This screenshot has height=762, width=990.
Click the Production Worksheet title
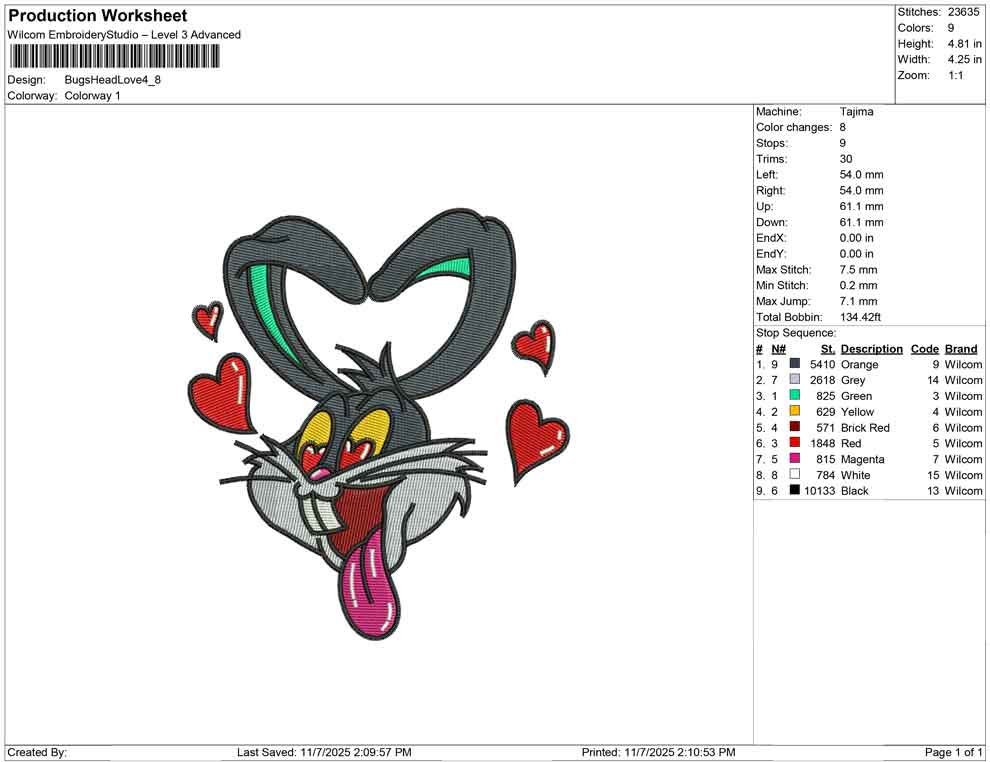97,15
